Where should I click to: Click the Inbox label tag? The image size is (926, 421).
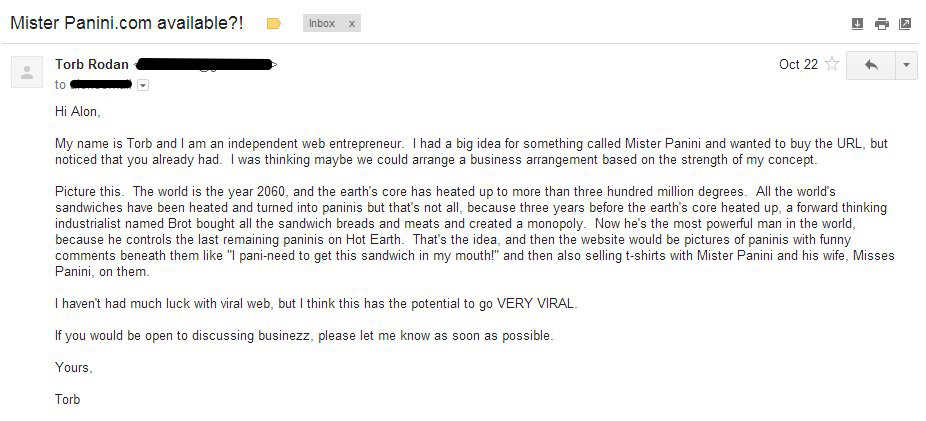322,24
